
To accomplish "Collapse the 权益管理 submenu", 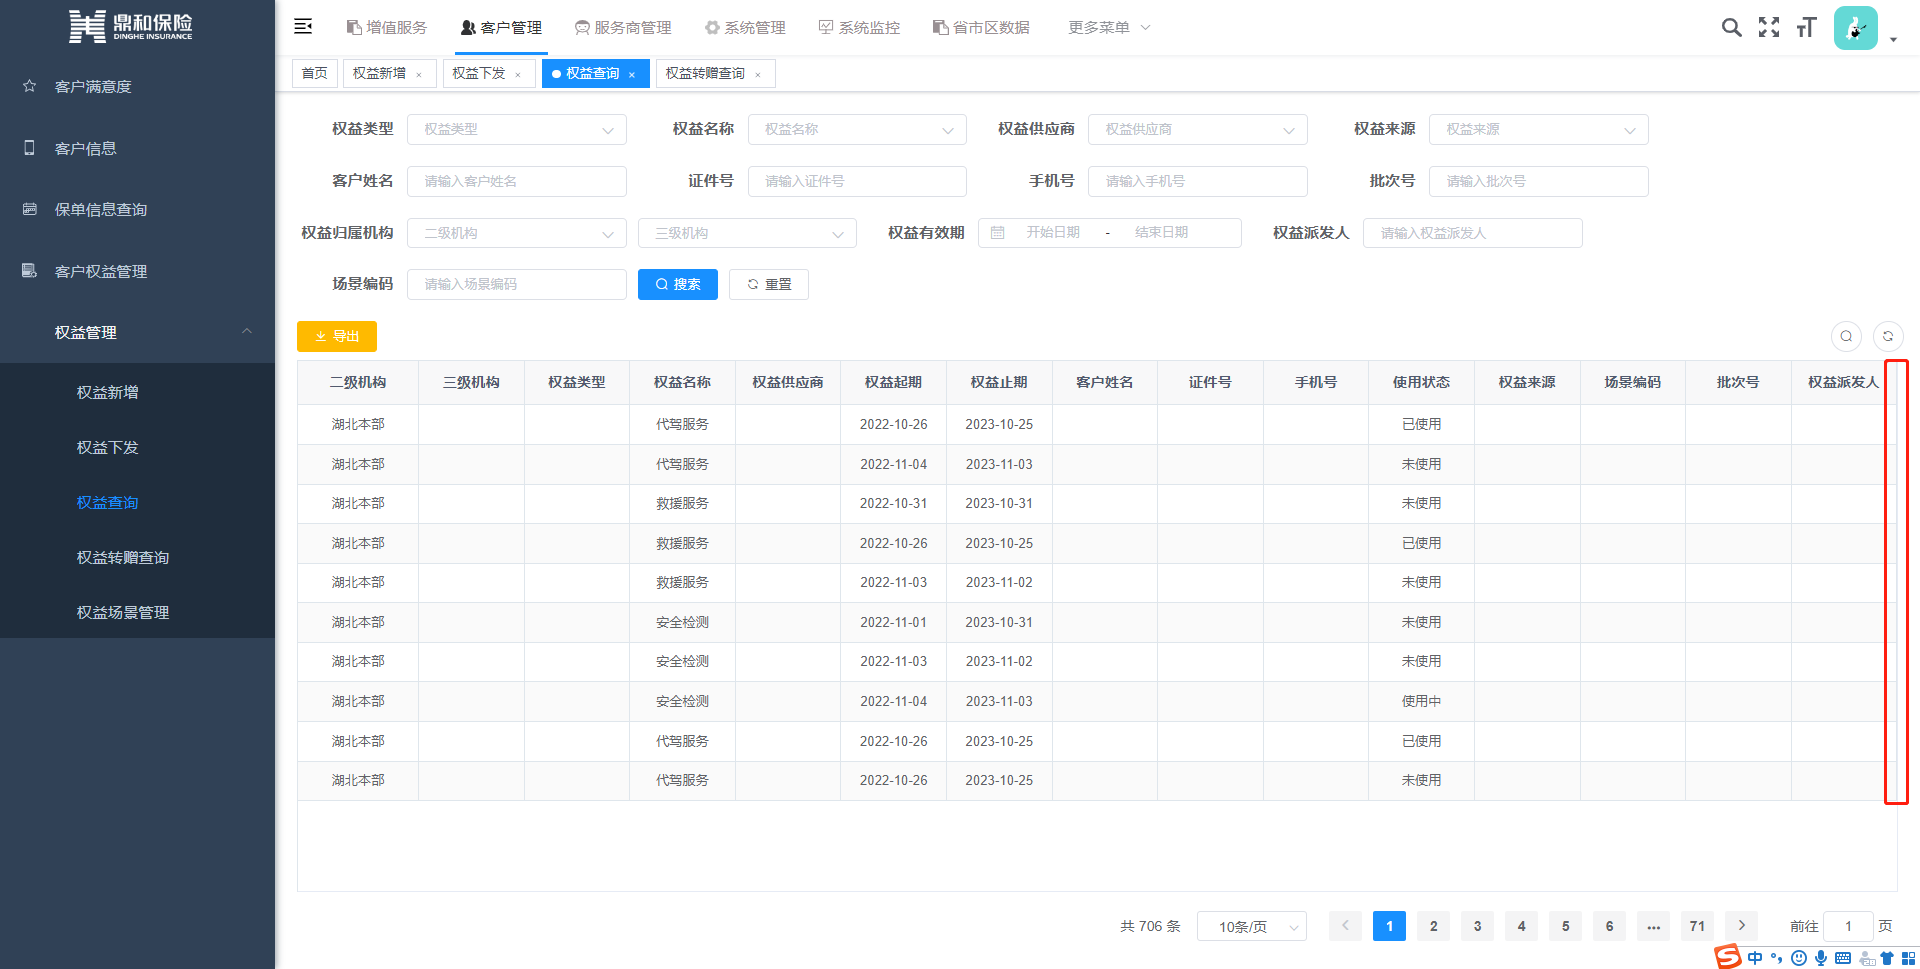I will pos(137,332).
